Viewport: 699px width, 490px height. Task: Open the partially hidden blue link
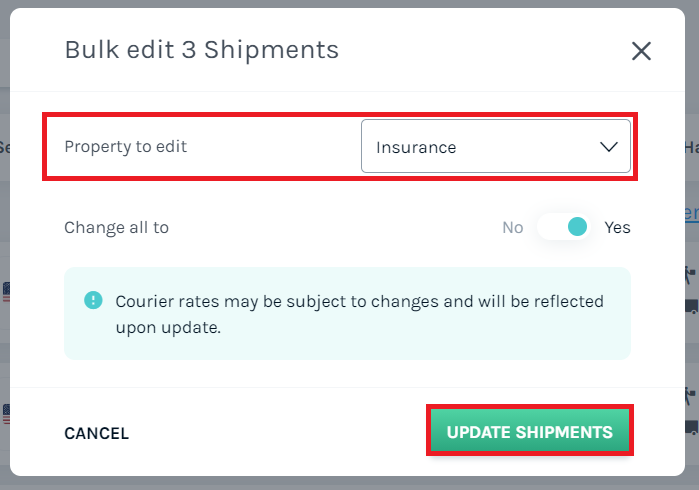coord(692,213)
